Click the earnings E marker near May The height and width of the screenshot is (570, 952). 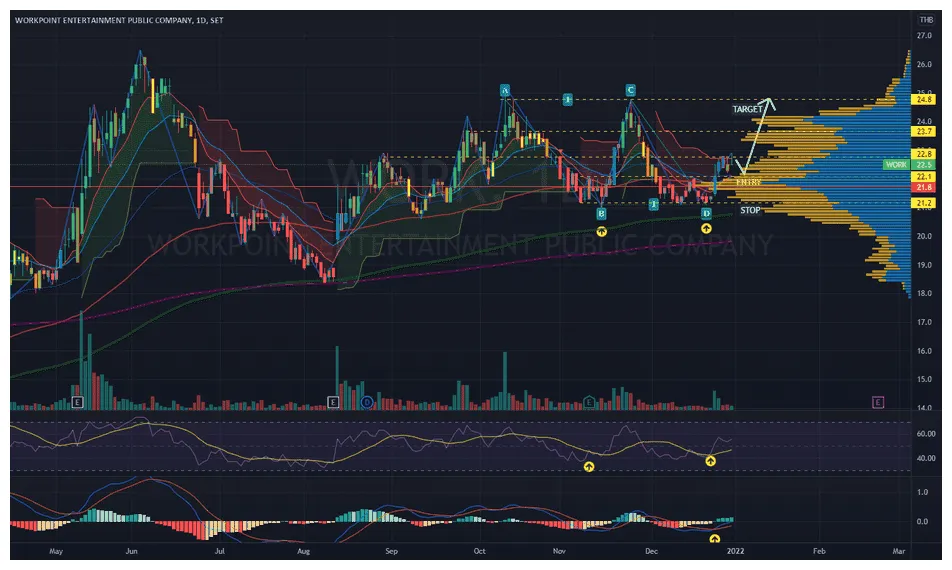pos(77,402)
